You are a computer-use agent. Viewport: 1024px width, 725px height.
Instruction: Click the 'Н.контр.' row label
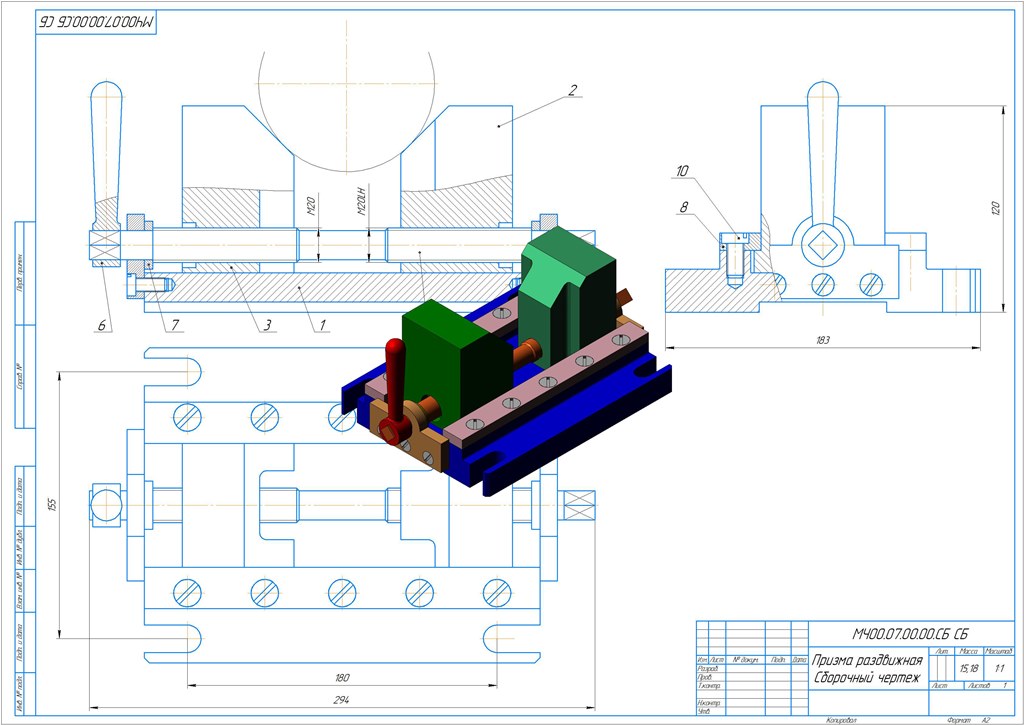[x=709, y=703]
